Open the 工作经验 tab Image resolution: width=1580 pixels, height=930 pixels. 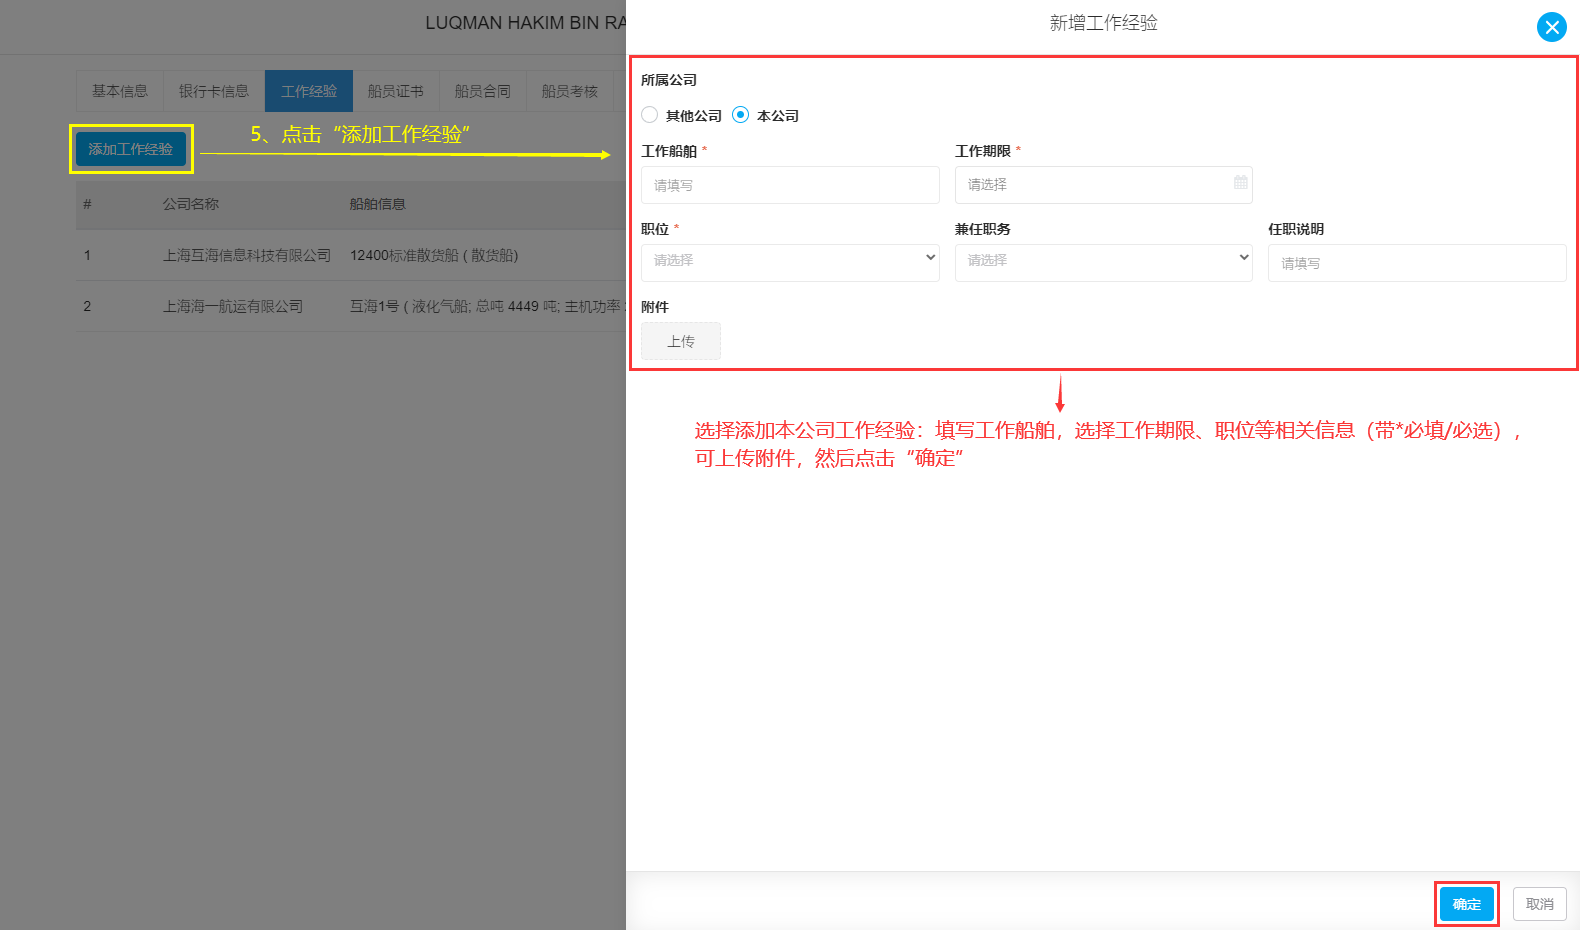coord(309,91)
